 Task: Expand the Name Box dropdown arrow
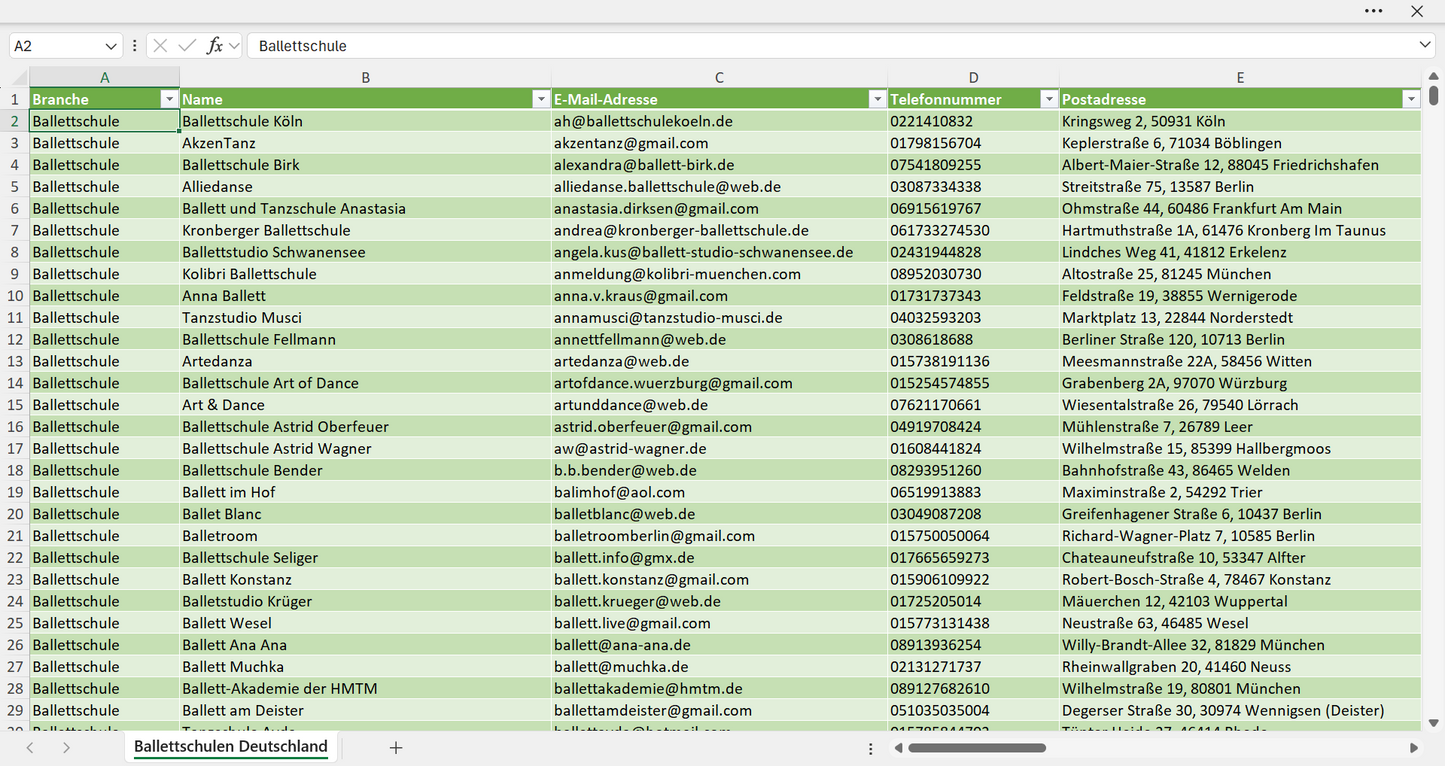tap(111, 46)
